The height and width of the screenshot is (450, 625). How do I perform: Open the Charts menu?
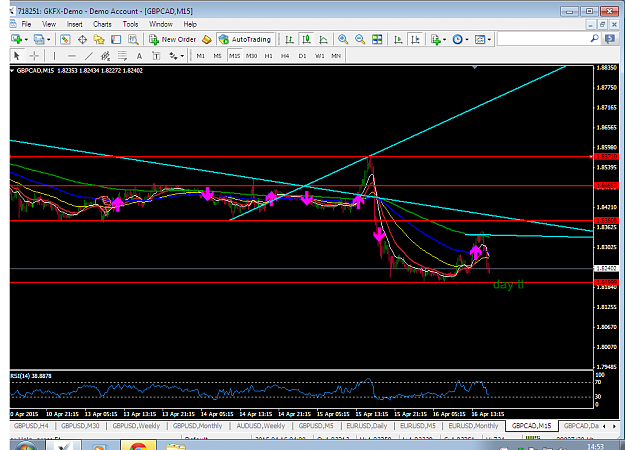tap(102, 24)
